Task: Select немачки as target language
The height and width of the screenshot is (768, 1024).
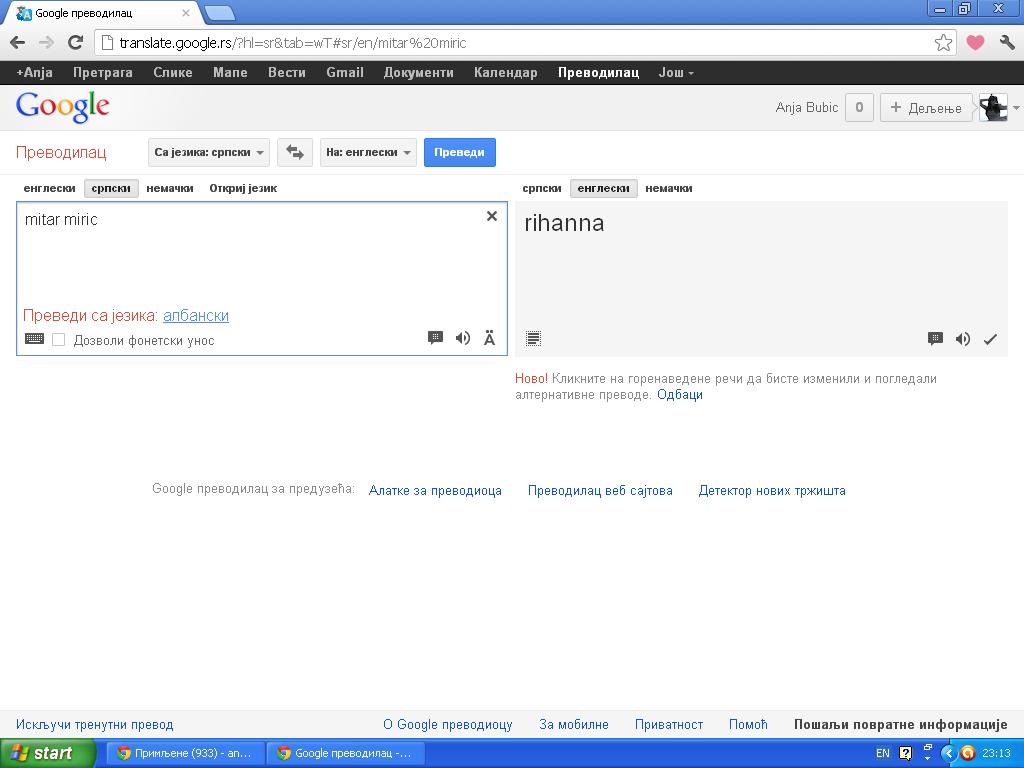Action: coord(669,188)
